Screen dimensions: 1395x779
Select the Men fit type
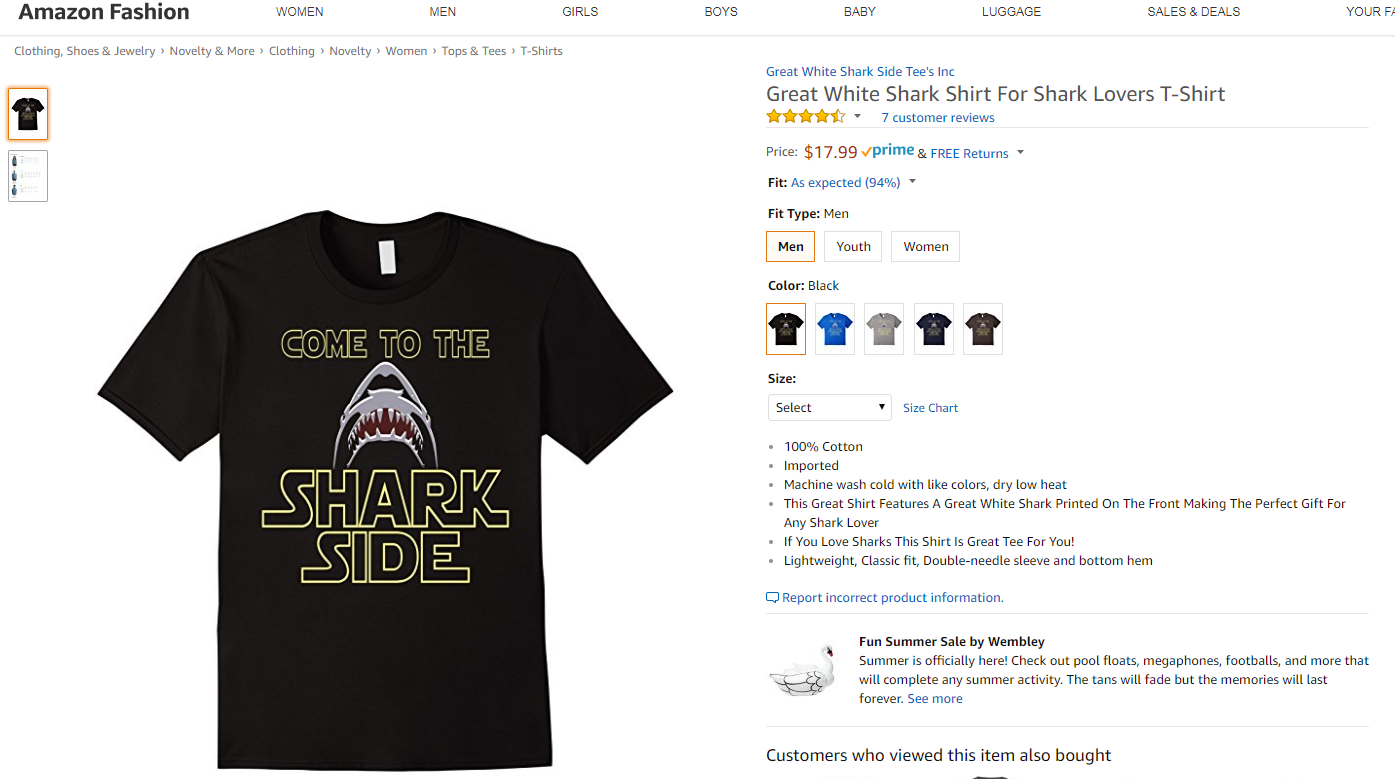[790, 246]
